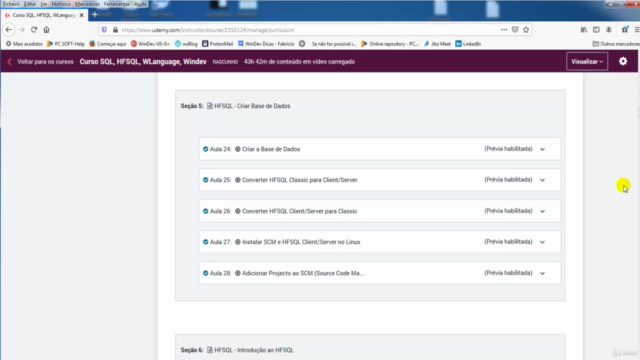Click the video icon of Aula 27
Screen dimensions: 640x360
click(x=238, y=242)
